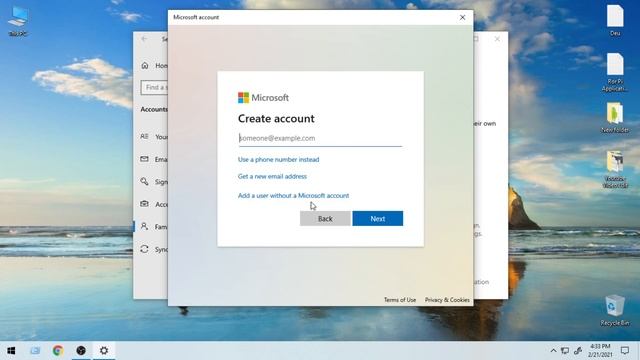Image resolution: width=640 pixels, height=360 pixels.
Task: Open the Terms of Use link
Action: coord(400,300)
